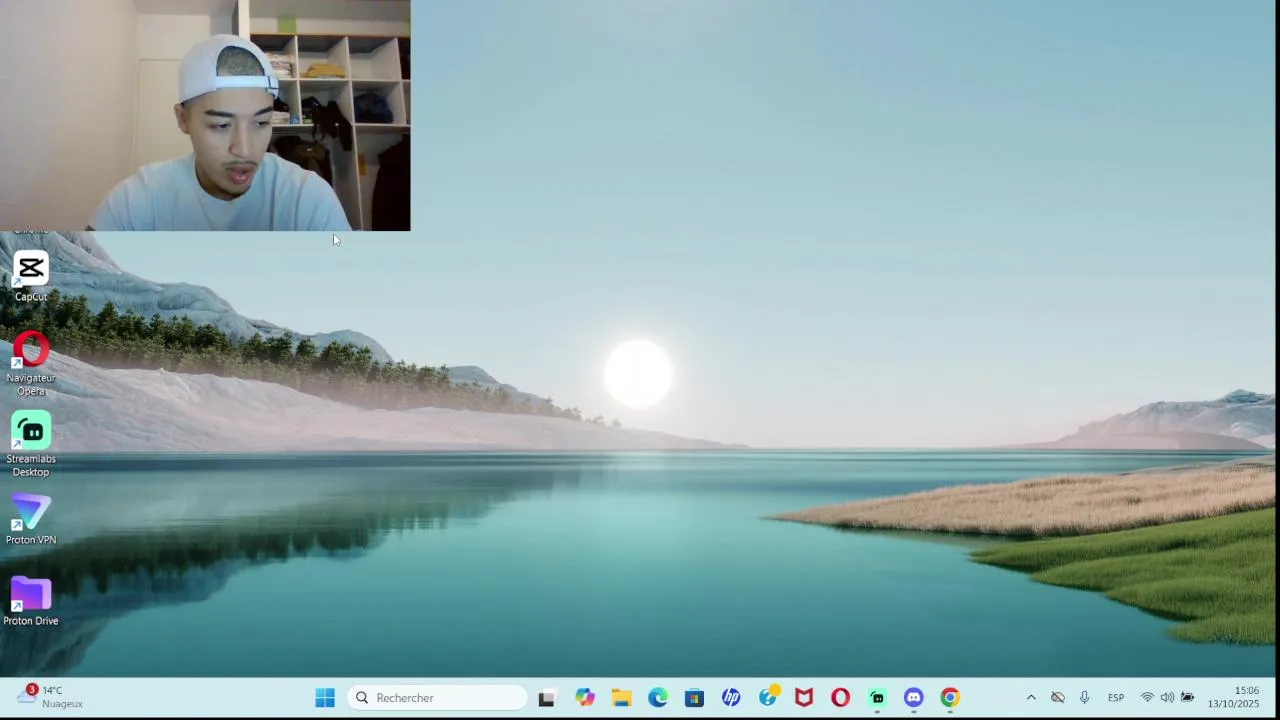Launch Microsoft Edge from the taskbar
The width and height of the screenshot is (1280, 720).
pyautogui.click(x=658, y=698)
